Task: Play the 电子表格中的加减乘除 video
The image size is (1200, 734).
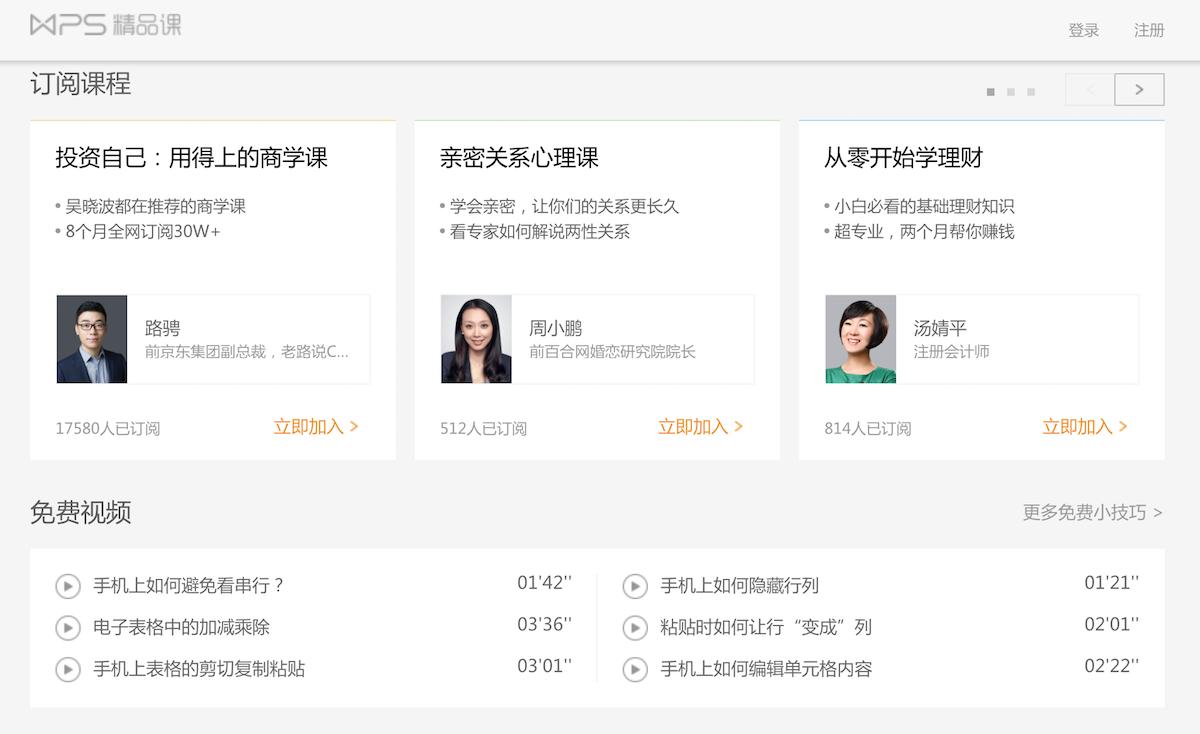Action: click(68, 628)
